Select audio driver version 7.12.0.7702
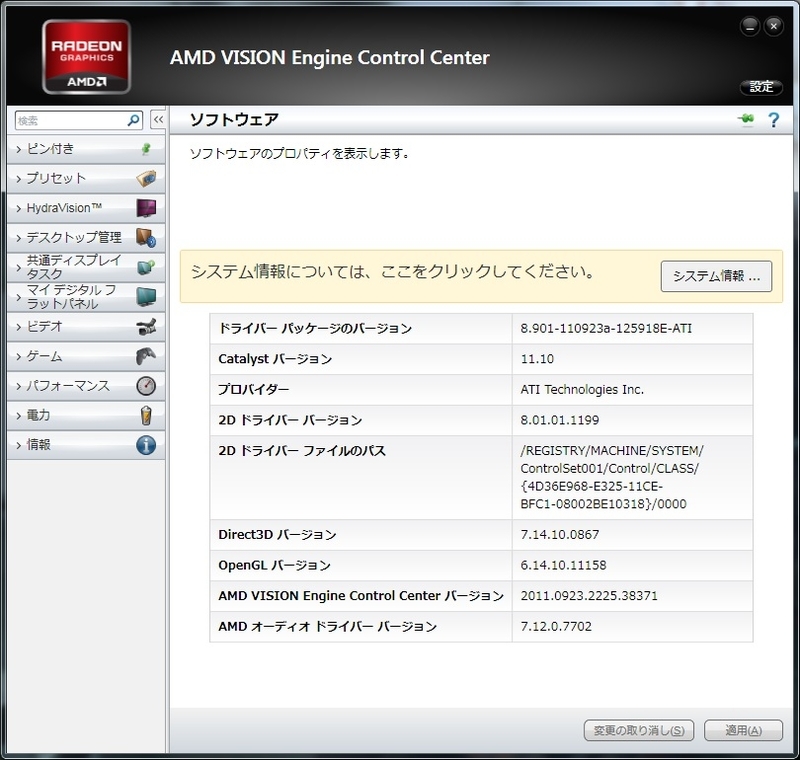The image size is (800, 760). click(x=556, y=626)
